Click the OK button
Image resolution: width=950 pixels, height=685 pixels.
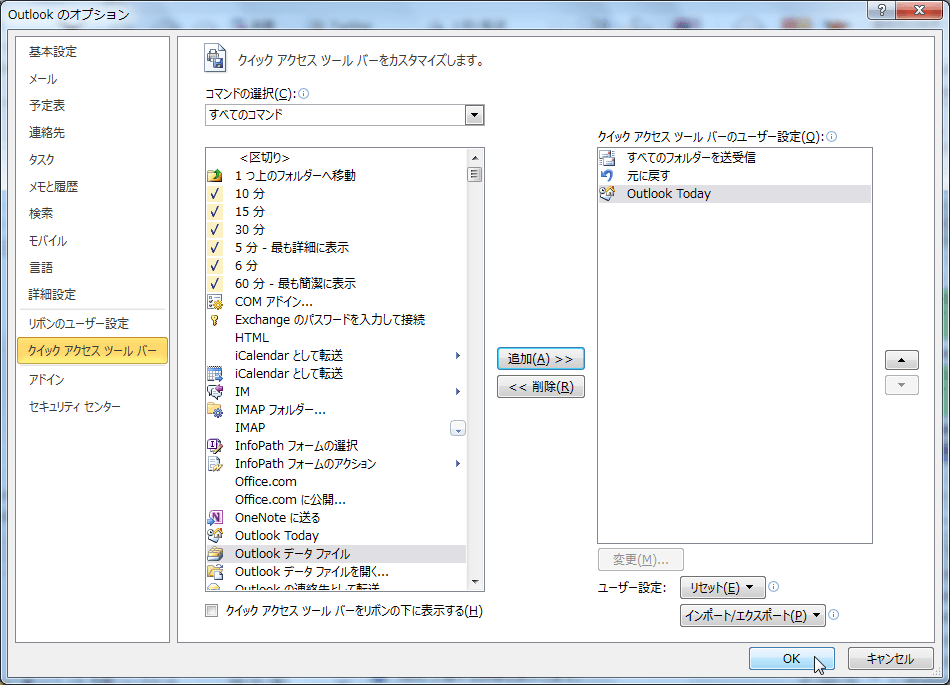(791, 658)
